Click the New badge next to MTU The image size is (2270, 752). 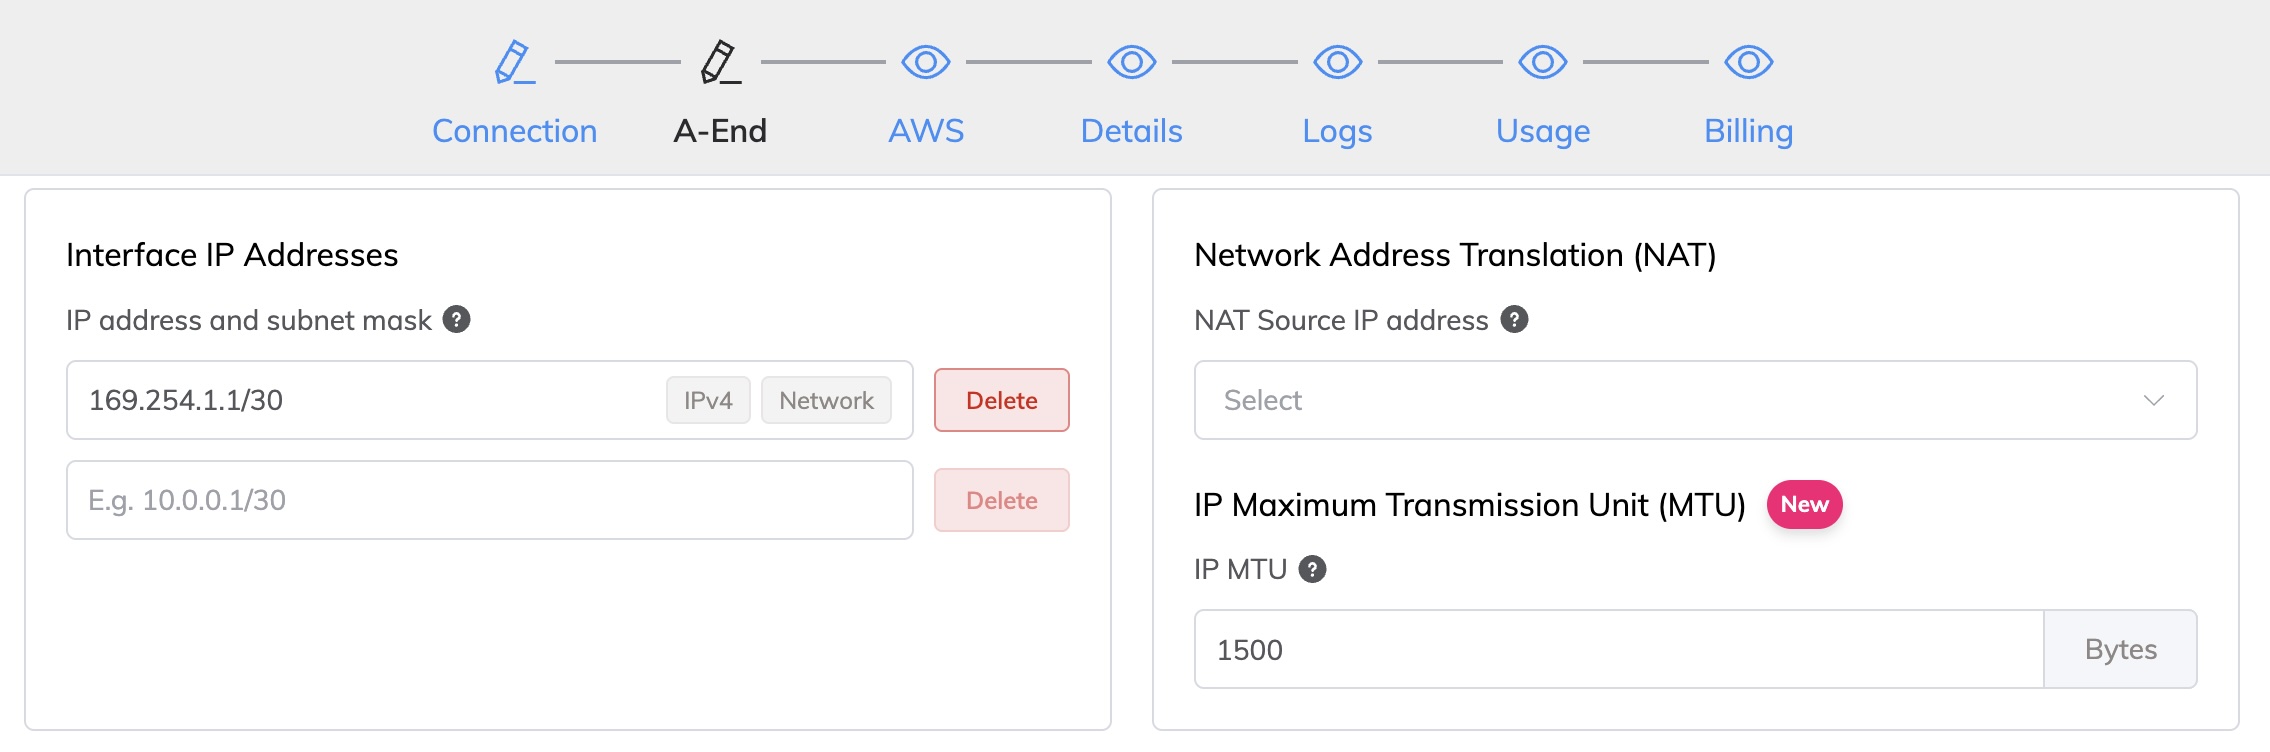pos(1804,505)
